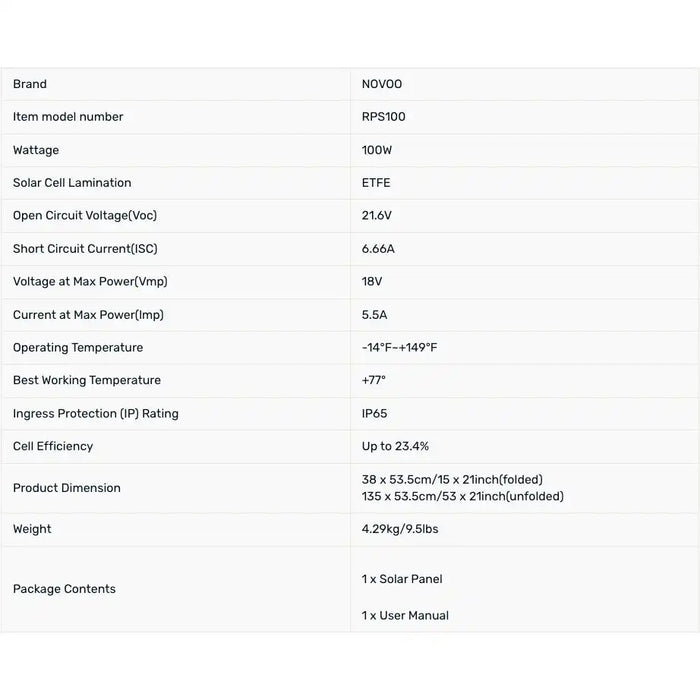This screenshot has width=700, height=700.
Task: Select the ETFE lamination value
Action: point(376,183)
